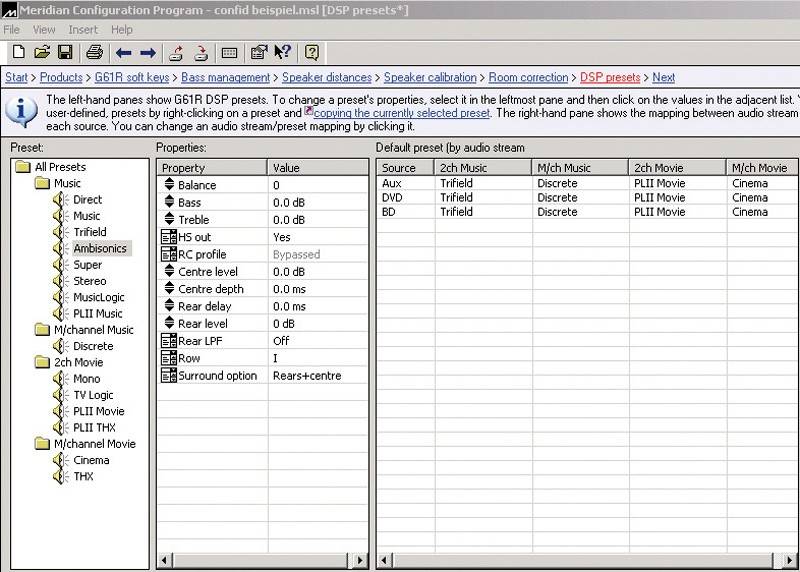Viewport: 800px width, 572px height.
Task: Click the HS out list icon
Action: 169,237
